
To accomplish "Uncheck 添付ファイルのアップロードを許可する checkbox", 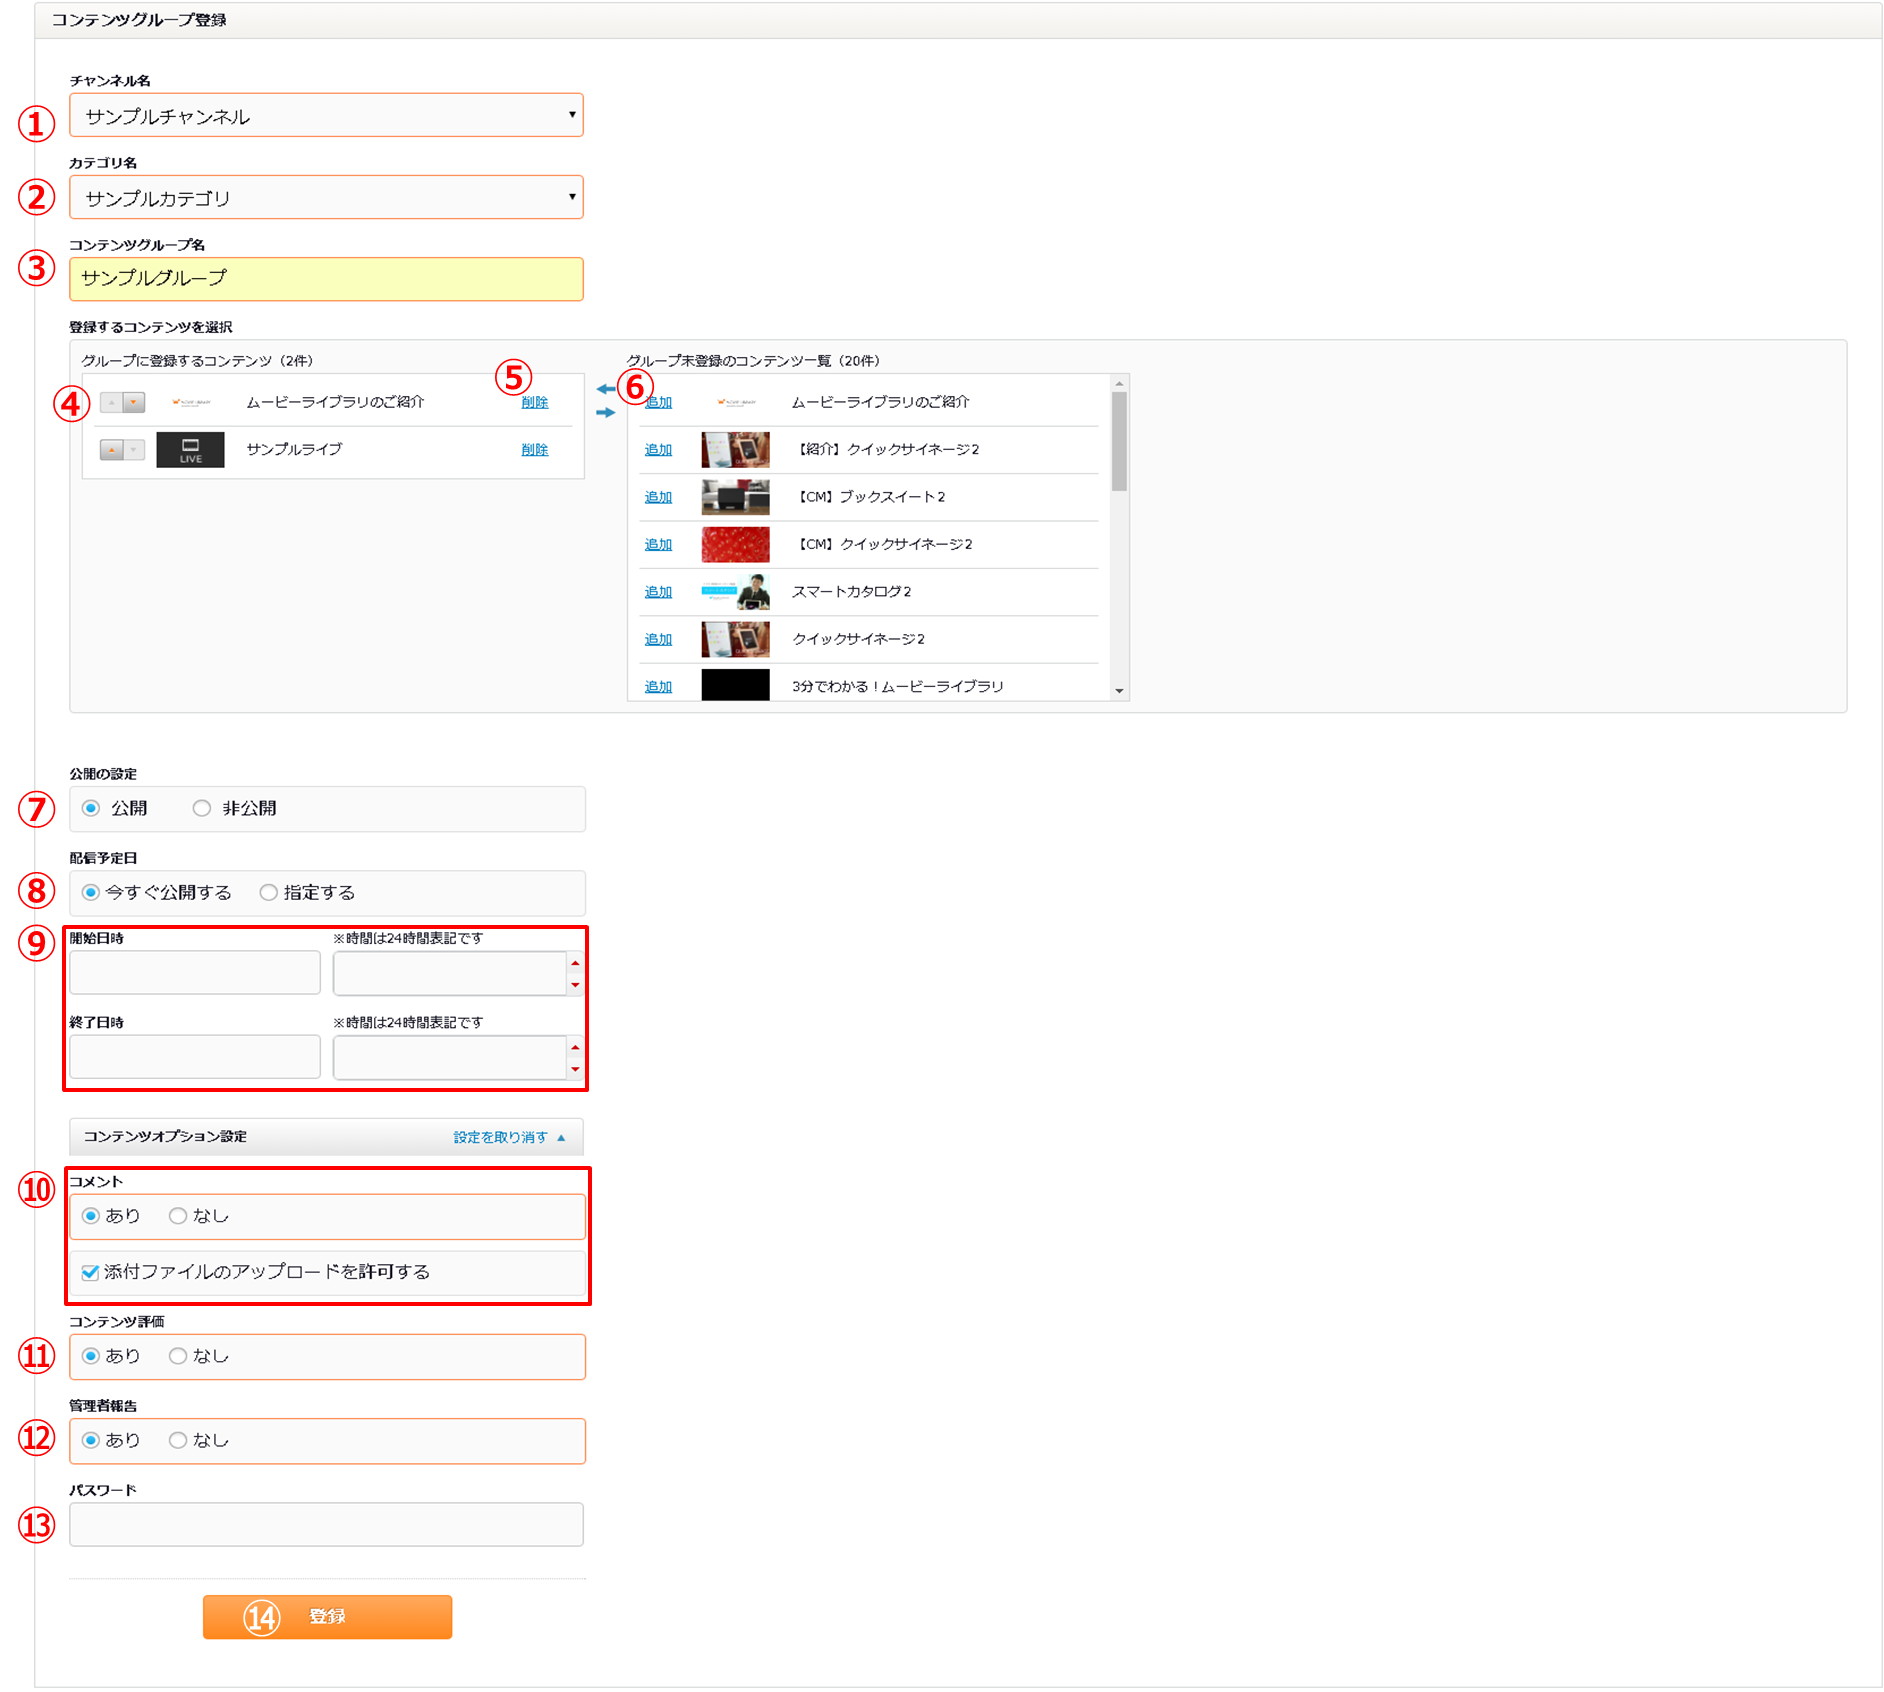I will 91,1272.
